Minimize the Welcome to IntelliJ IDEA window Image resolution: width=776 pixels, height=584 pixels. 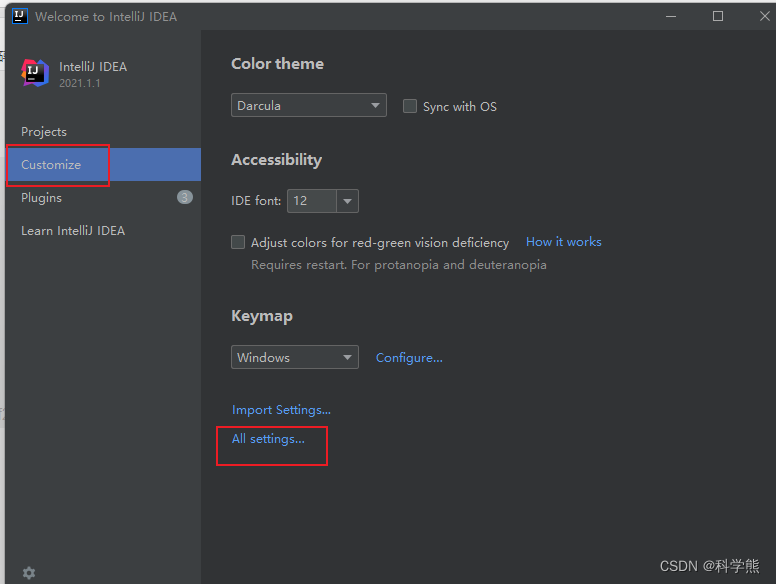pos(671,16)
